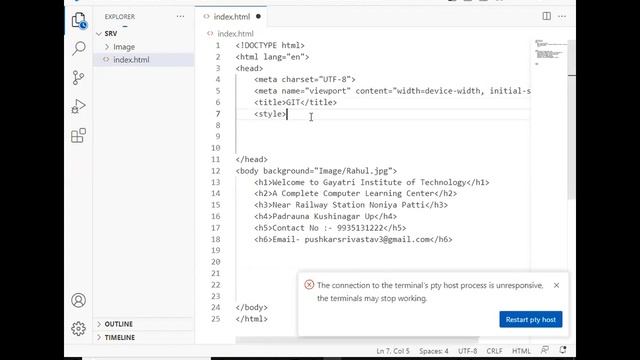The image size is (640, 360).
Task: Click UTF-8 encoding in status bar
Action: click(467, 351)
